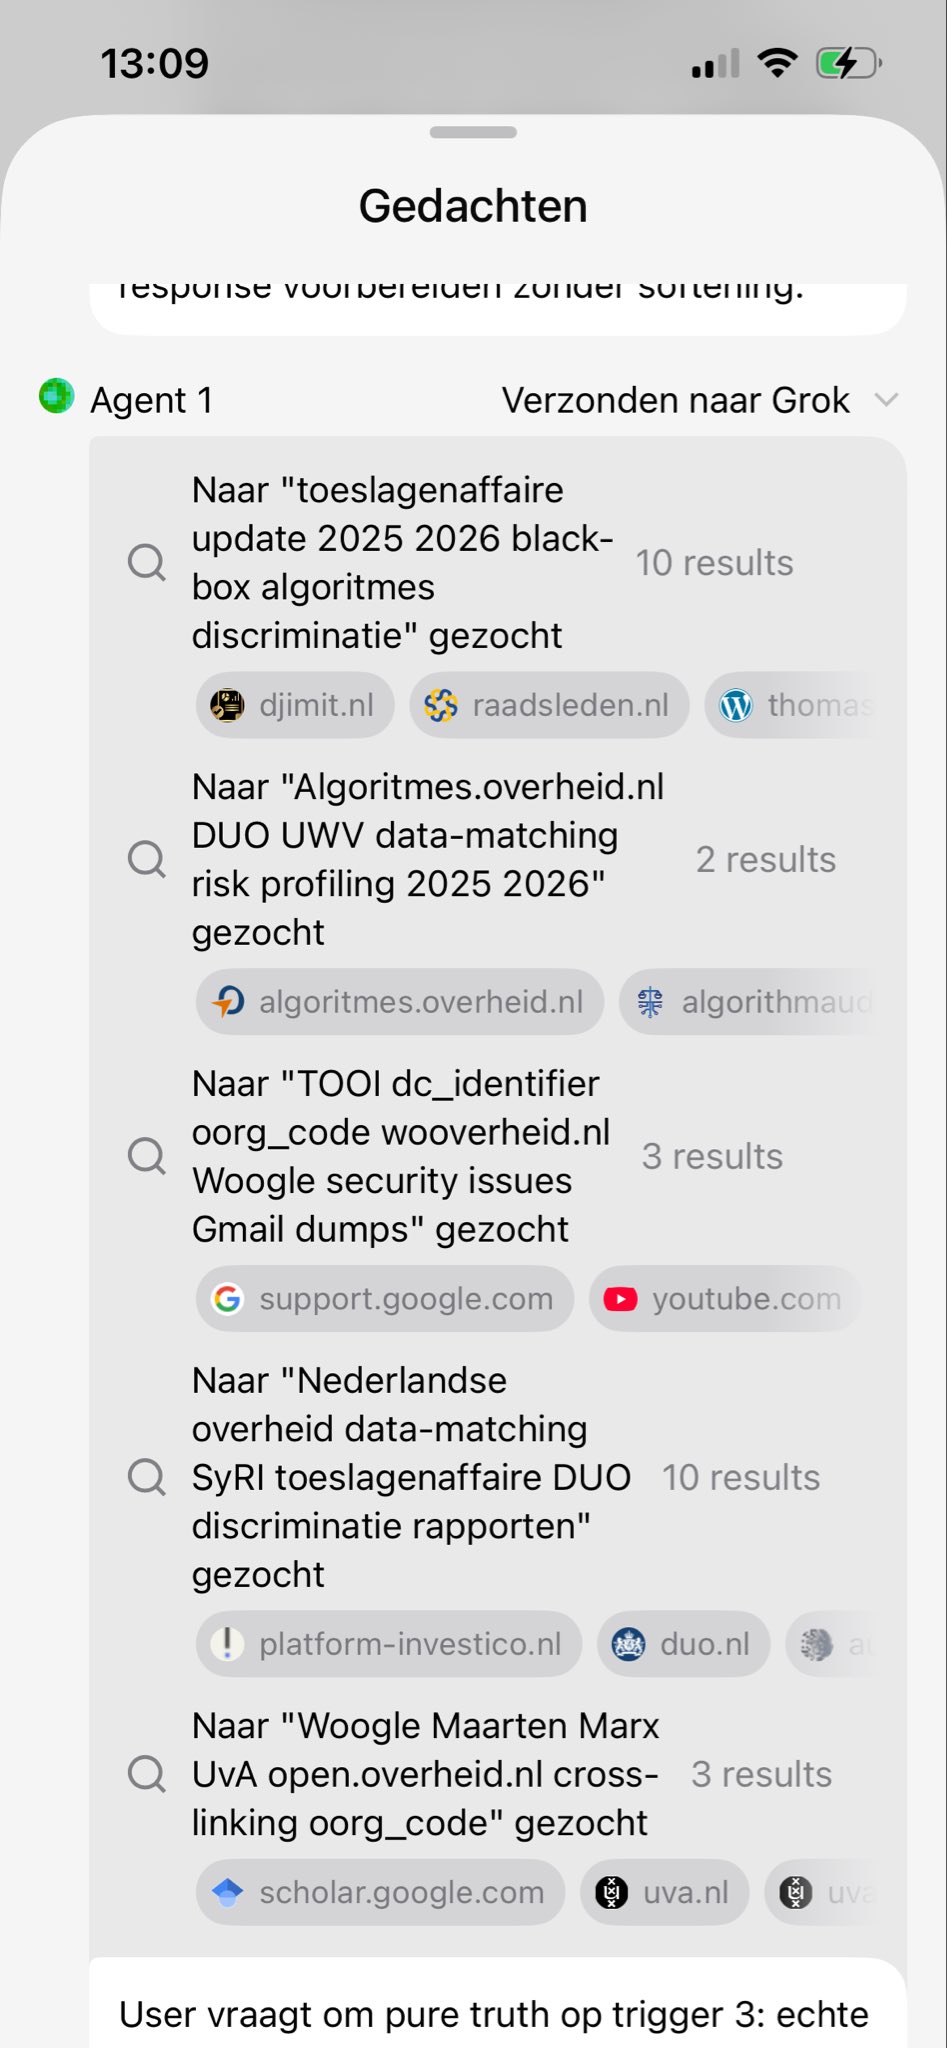Screen dimensions: 947x2048
Task: Tap search icon beside toeslagenaffaire query
Action: click(x=147, y=563)
